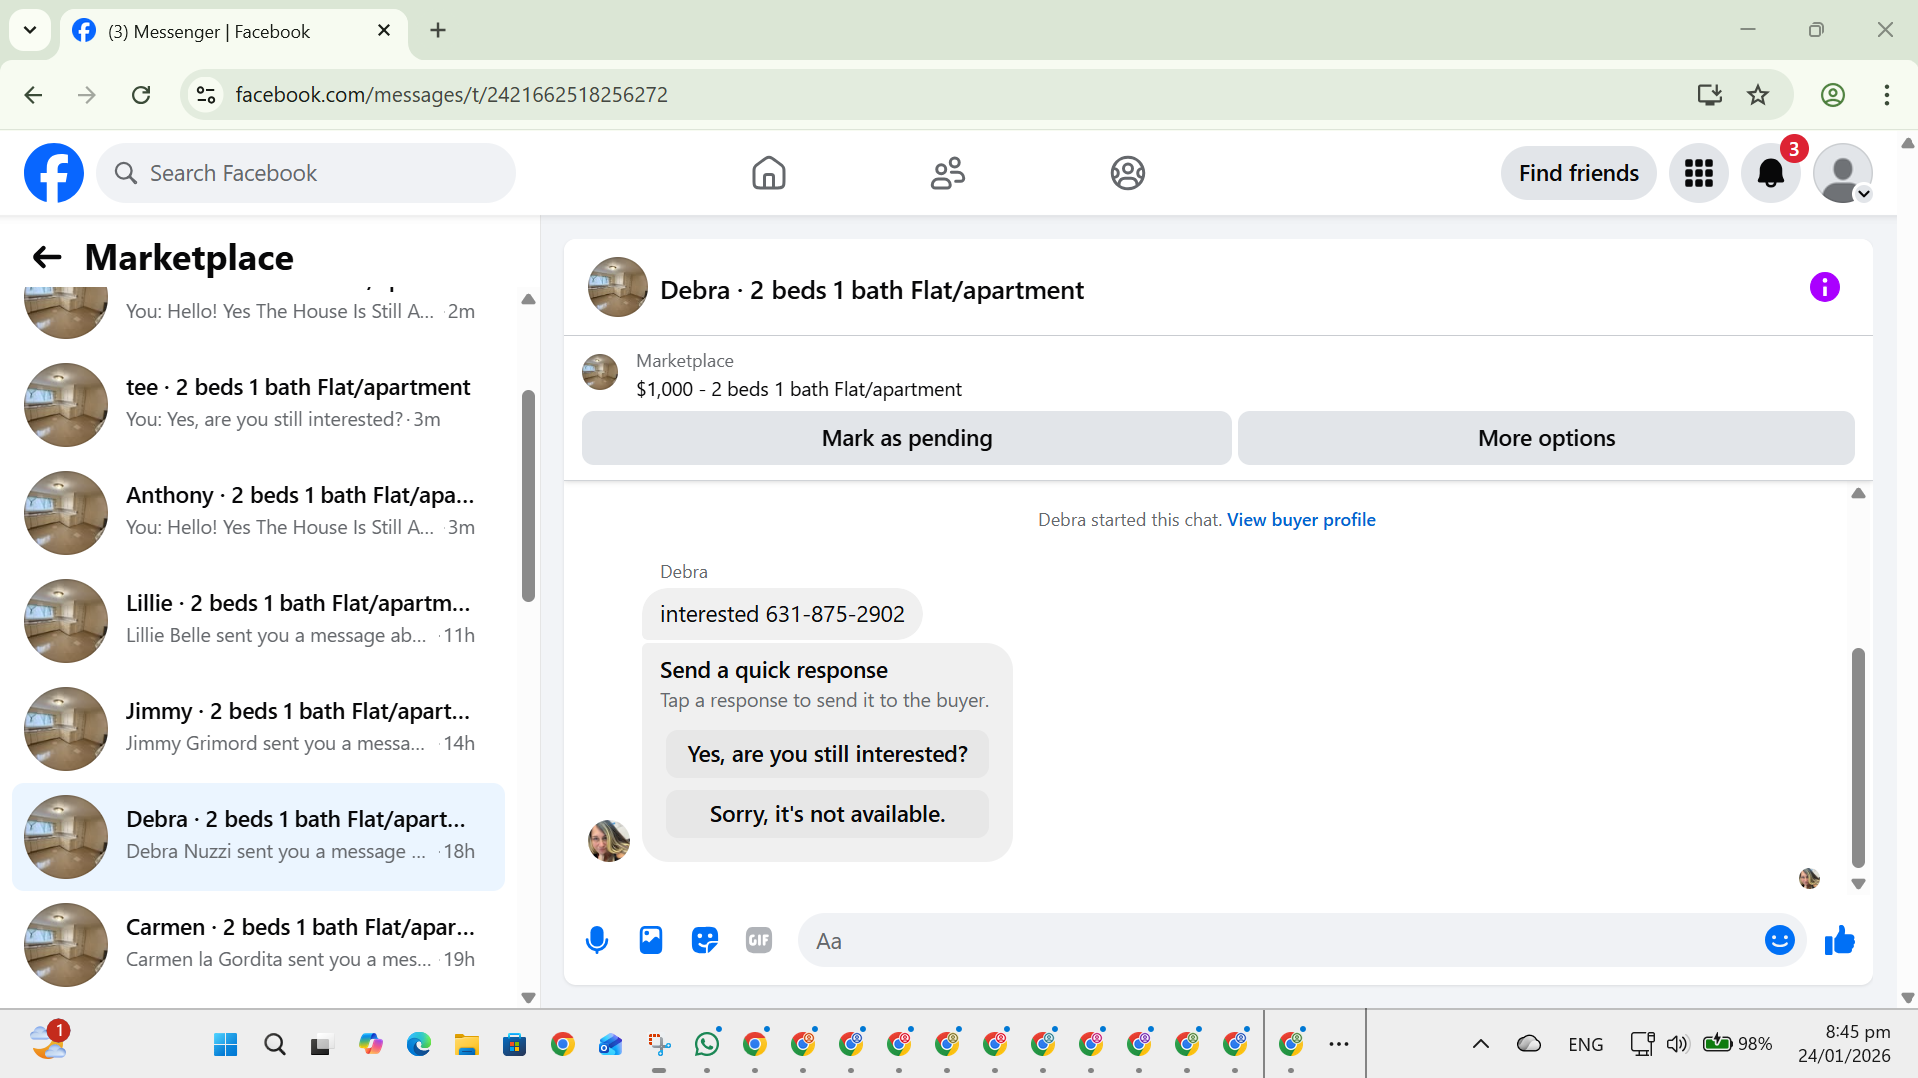This screenshot has height=1078, width=1918.
Task: Open File Explorer from the taskbar
Action: pos(466,1044)
